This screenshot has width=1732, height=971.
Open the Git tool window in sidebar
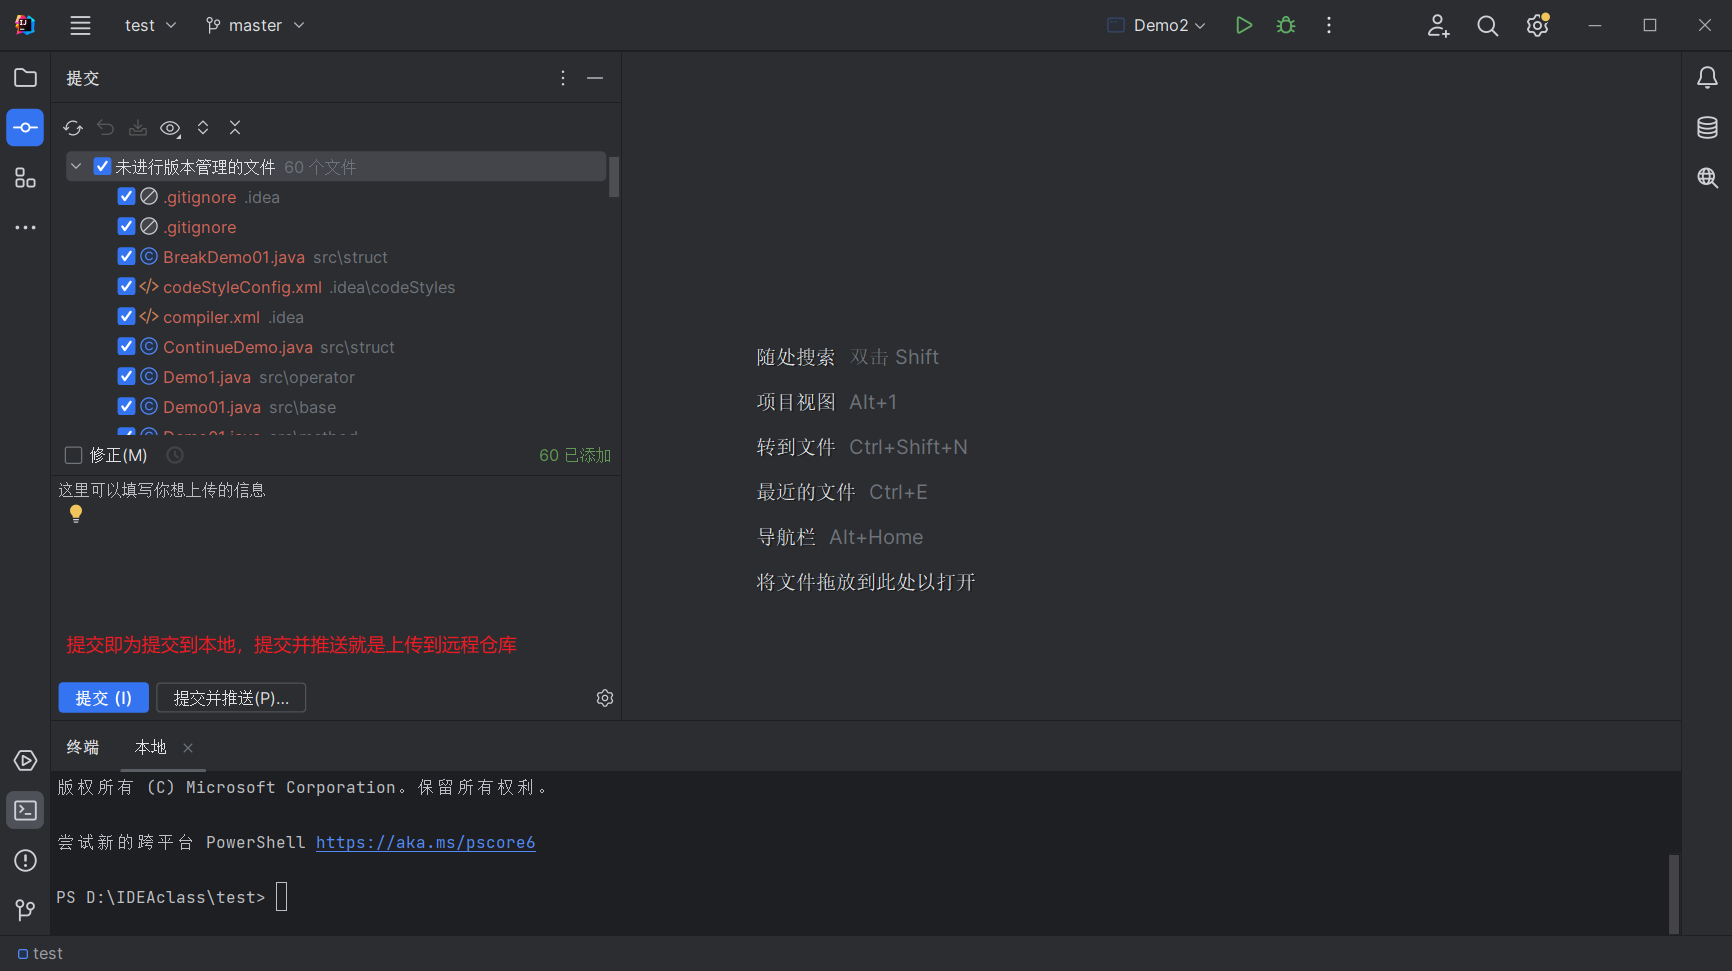(x=25, y=910)
